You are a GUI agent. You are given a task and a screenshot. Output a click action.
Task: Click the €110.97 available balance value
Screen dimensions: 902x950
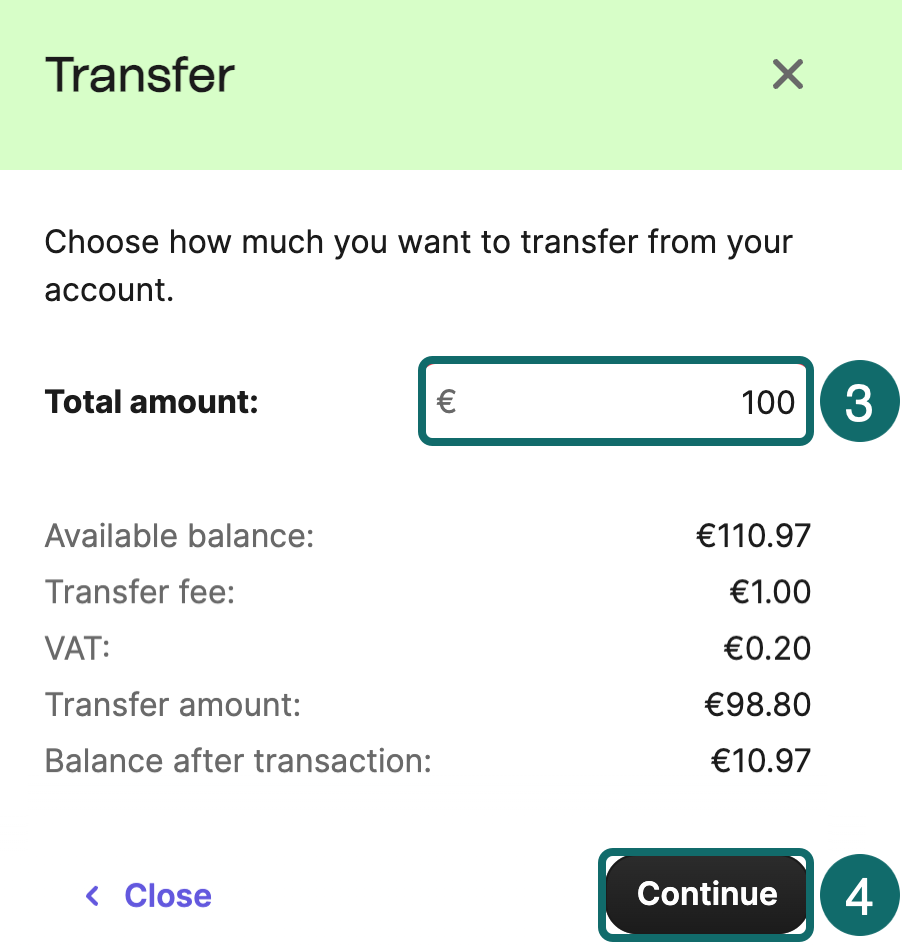(753, 536)
